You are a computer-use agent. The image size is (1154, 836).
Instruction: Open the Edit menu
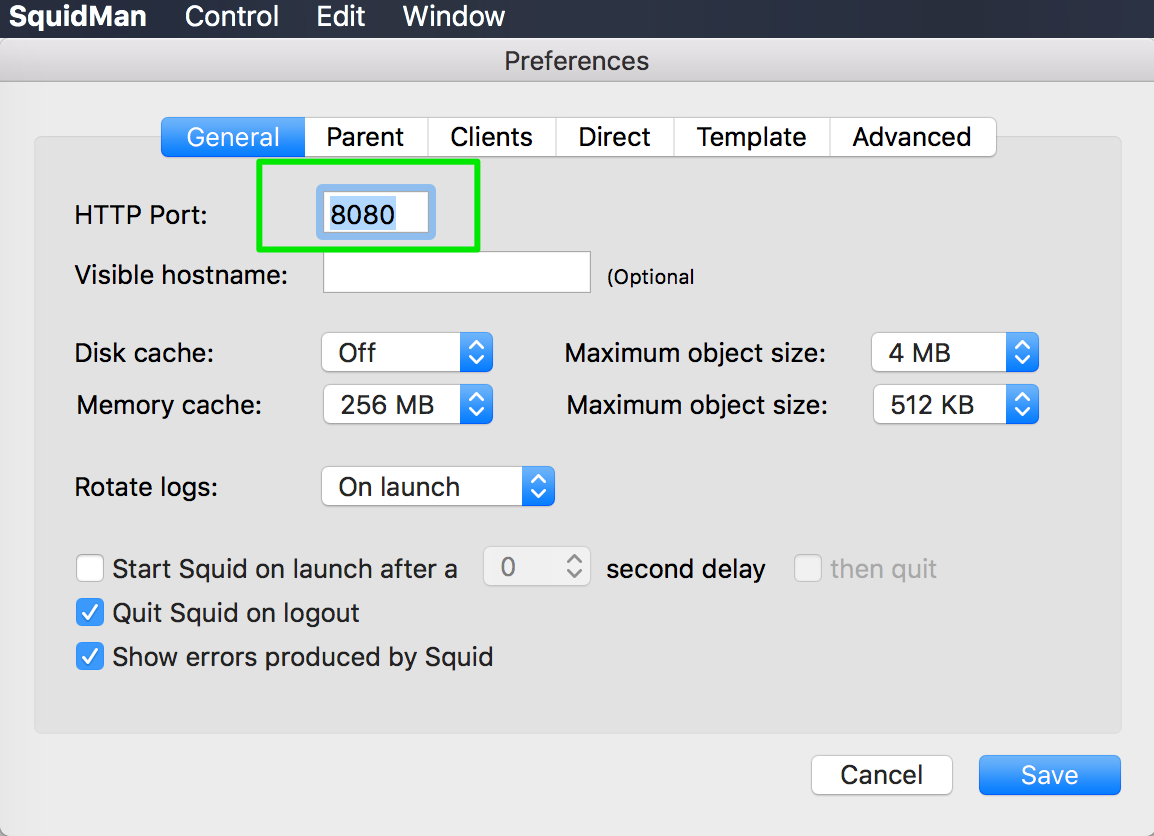[340, 16]
